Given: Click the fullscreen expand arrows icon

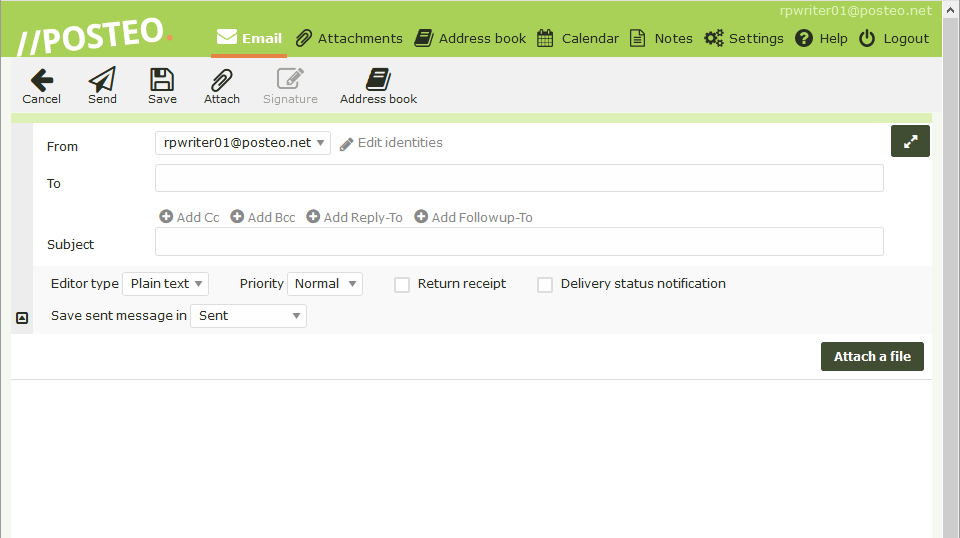Looking at the screenshot, I should (x=910, y=141).
